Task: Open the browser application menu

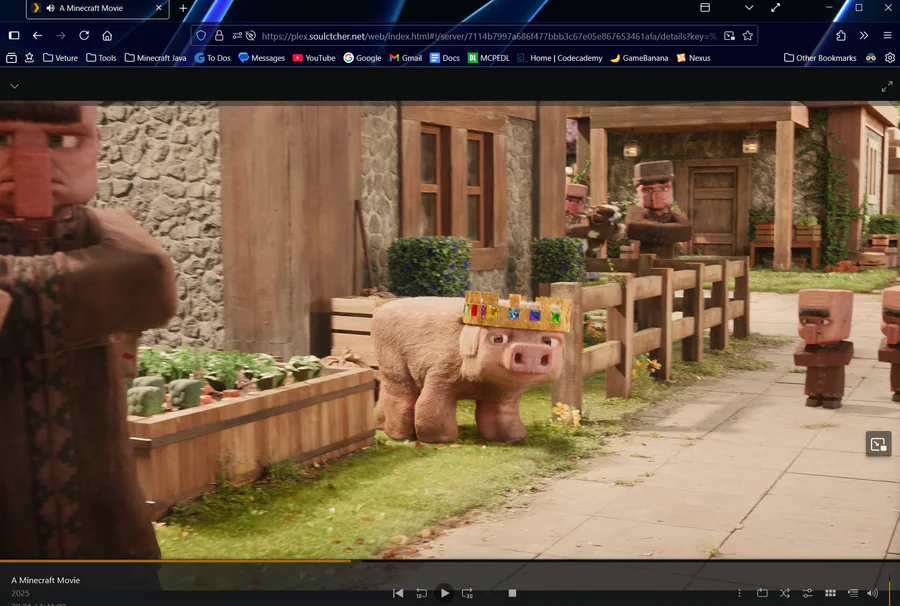Action: pos(887,36)
